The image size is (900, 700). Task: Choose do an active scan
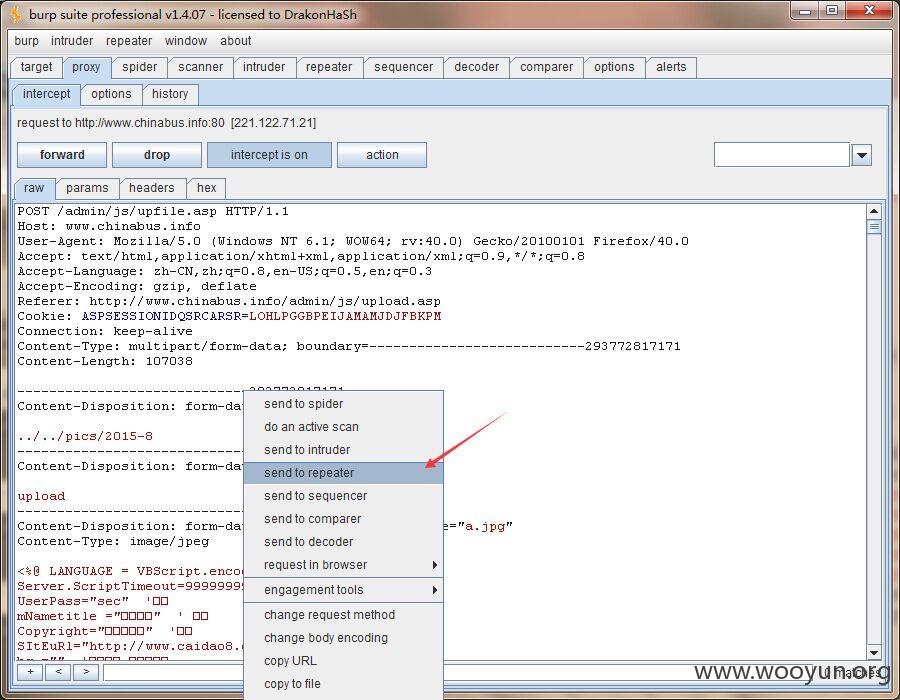344,427
